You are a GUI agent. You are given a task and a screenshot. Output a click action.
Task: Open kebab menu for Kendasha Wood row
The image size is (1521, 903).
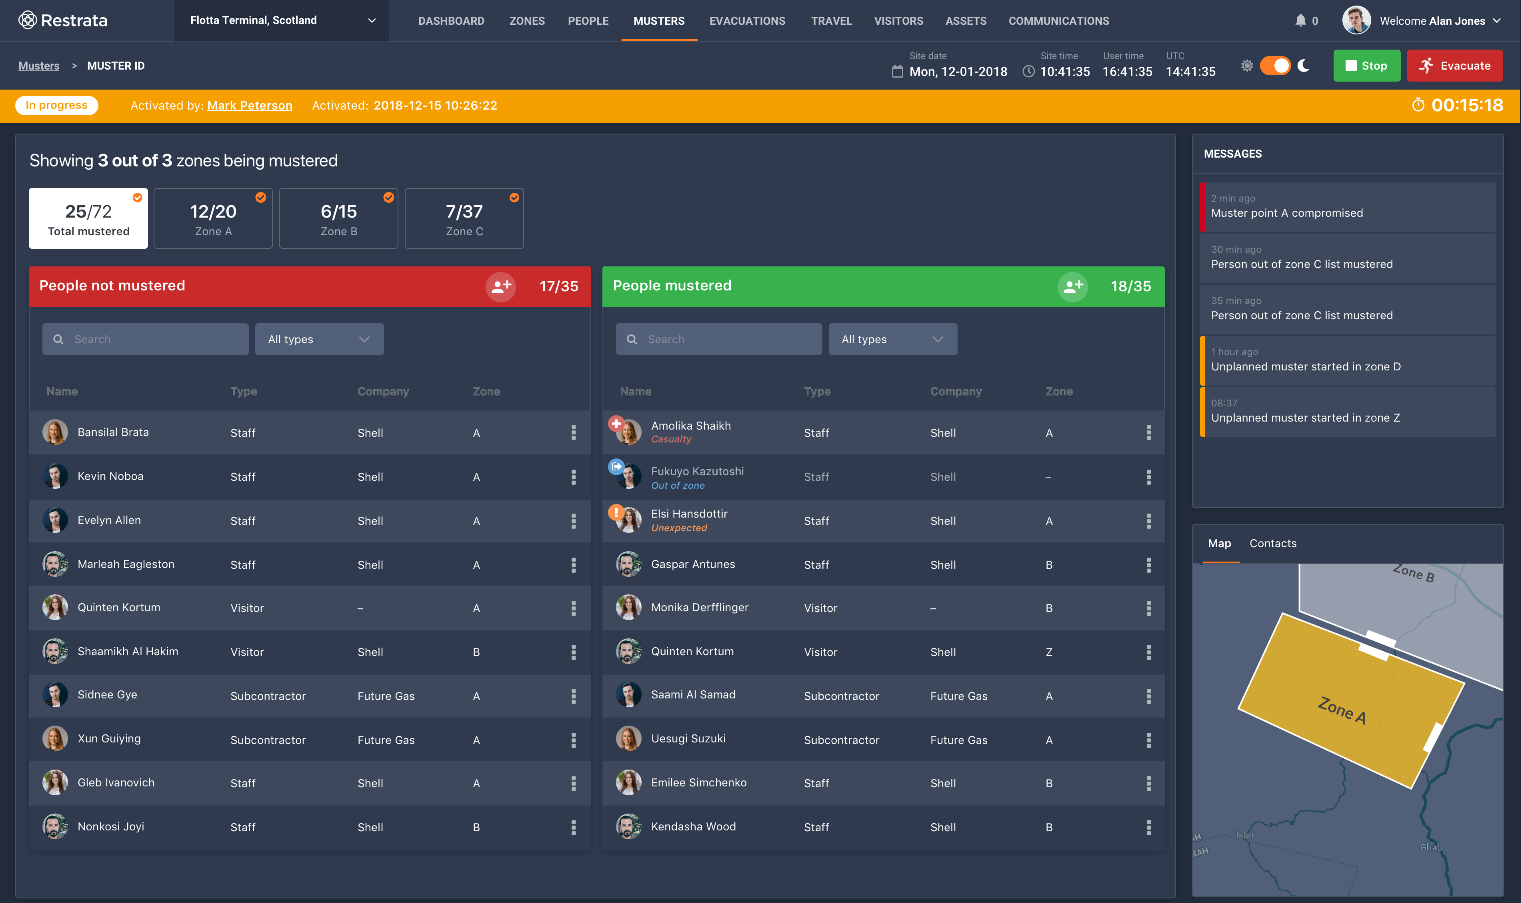coord(1148,827)
